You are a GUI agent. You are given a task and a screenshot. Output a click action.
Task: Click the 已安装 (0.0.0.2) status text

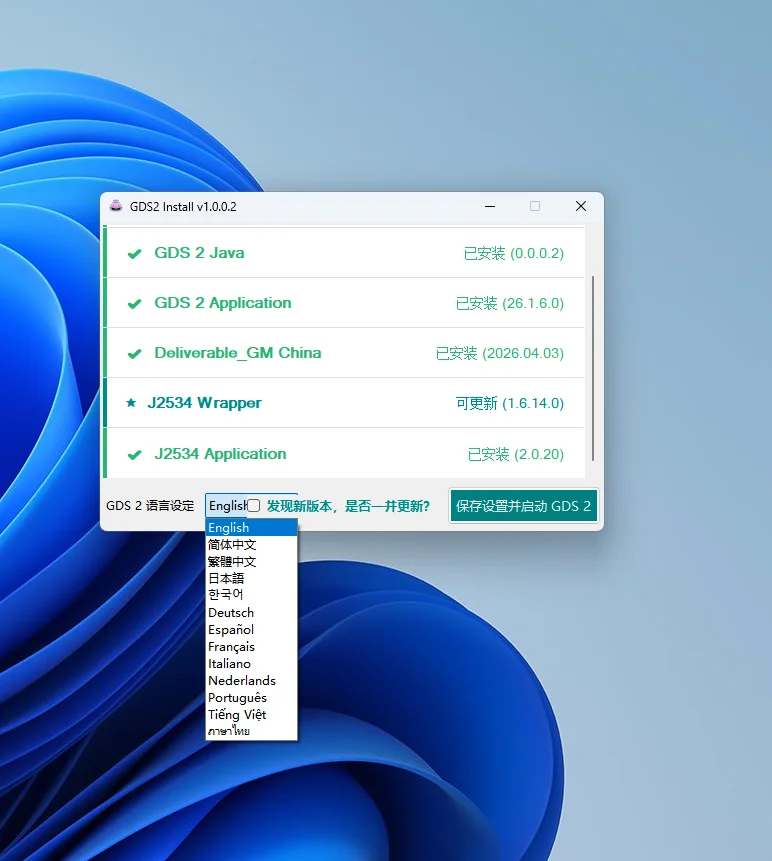[x=514, y=253]
